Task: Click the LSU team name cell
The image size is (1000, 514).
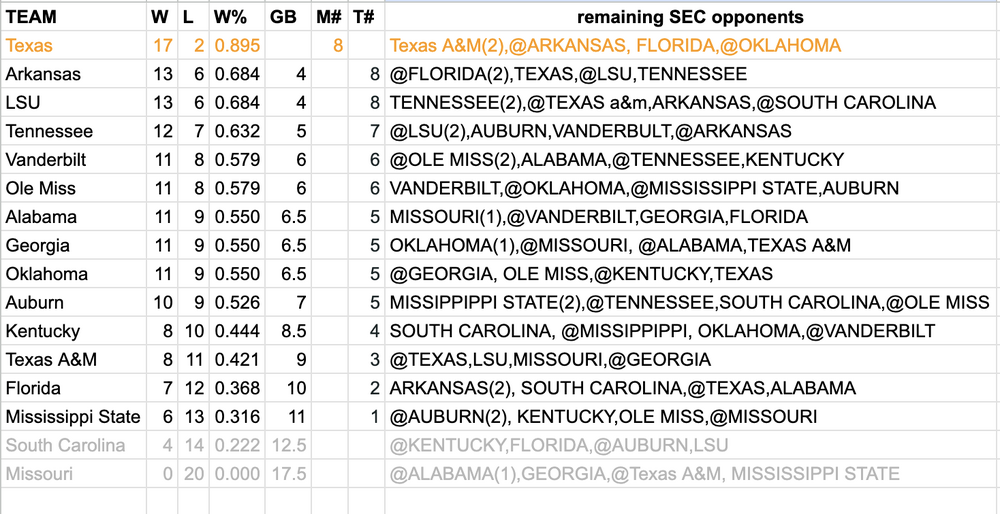Action: (x=24, y=103)
